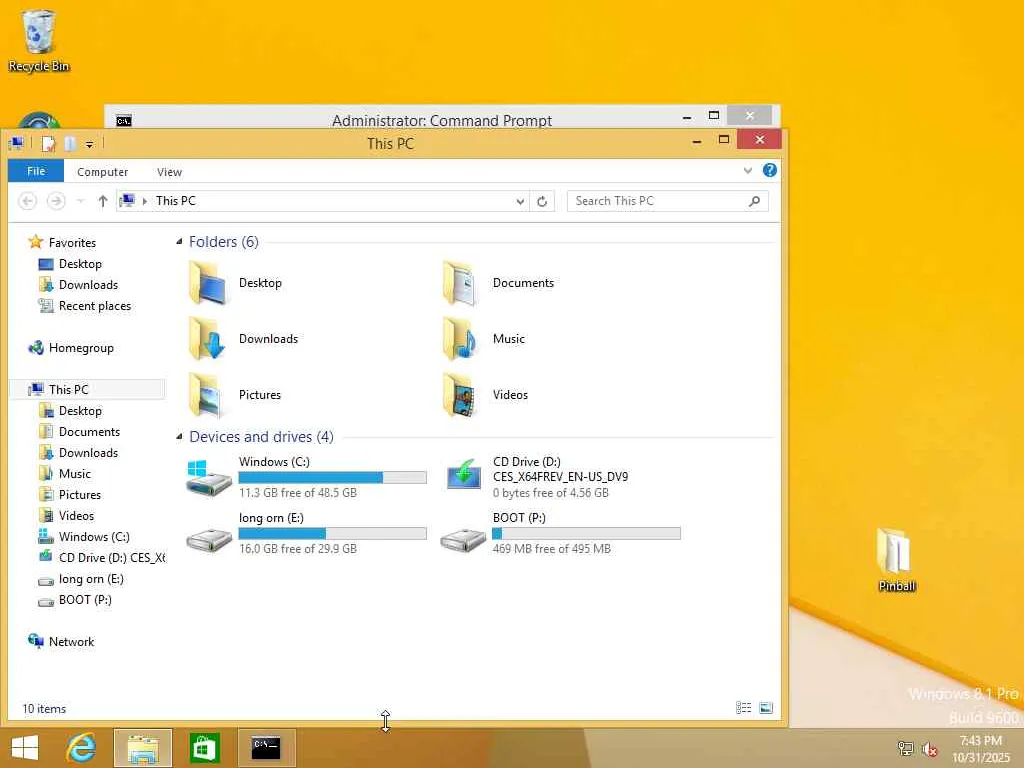The image size is (1024, 768).
Task: Collapse the Devices and drives (4) group
Action: point(180,437)
